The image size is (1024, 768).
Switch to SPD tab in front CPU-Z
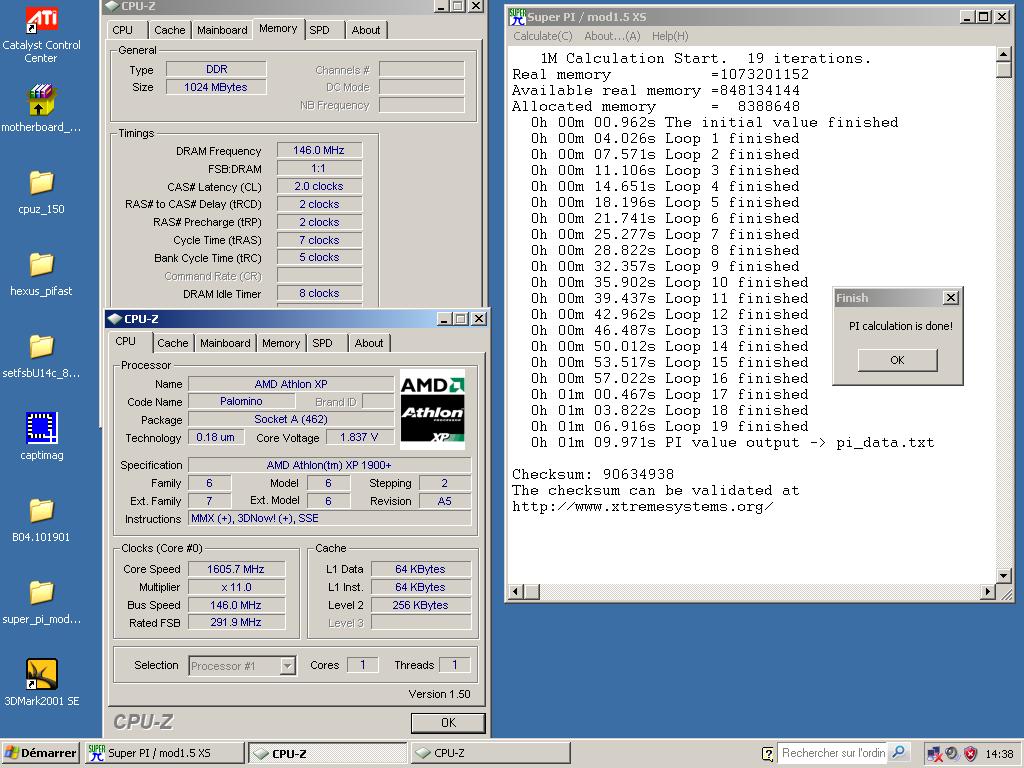coord(322,343)
